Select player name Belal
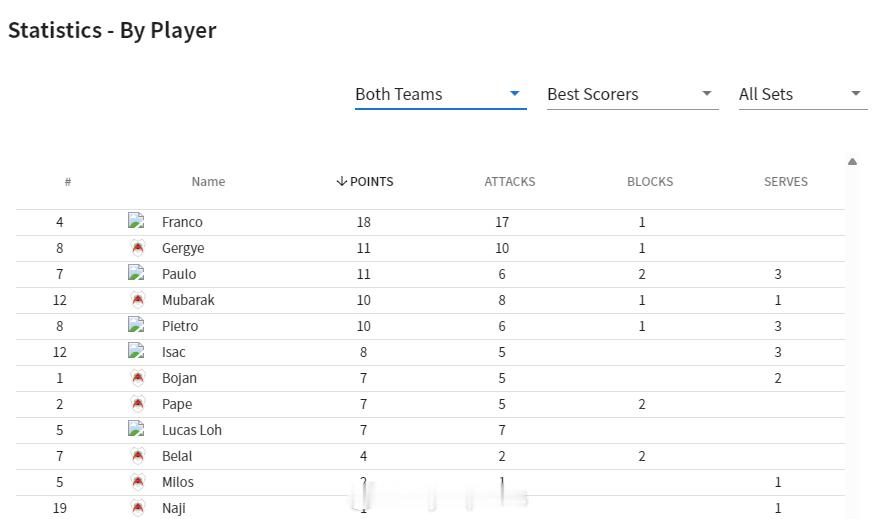 click(177, 456)
